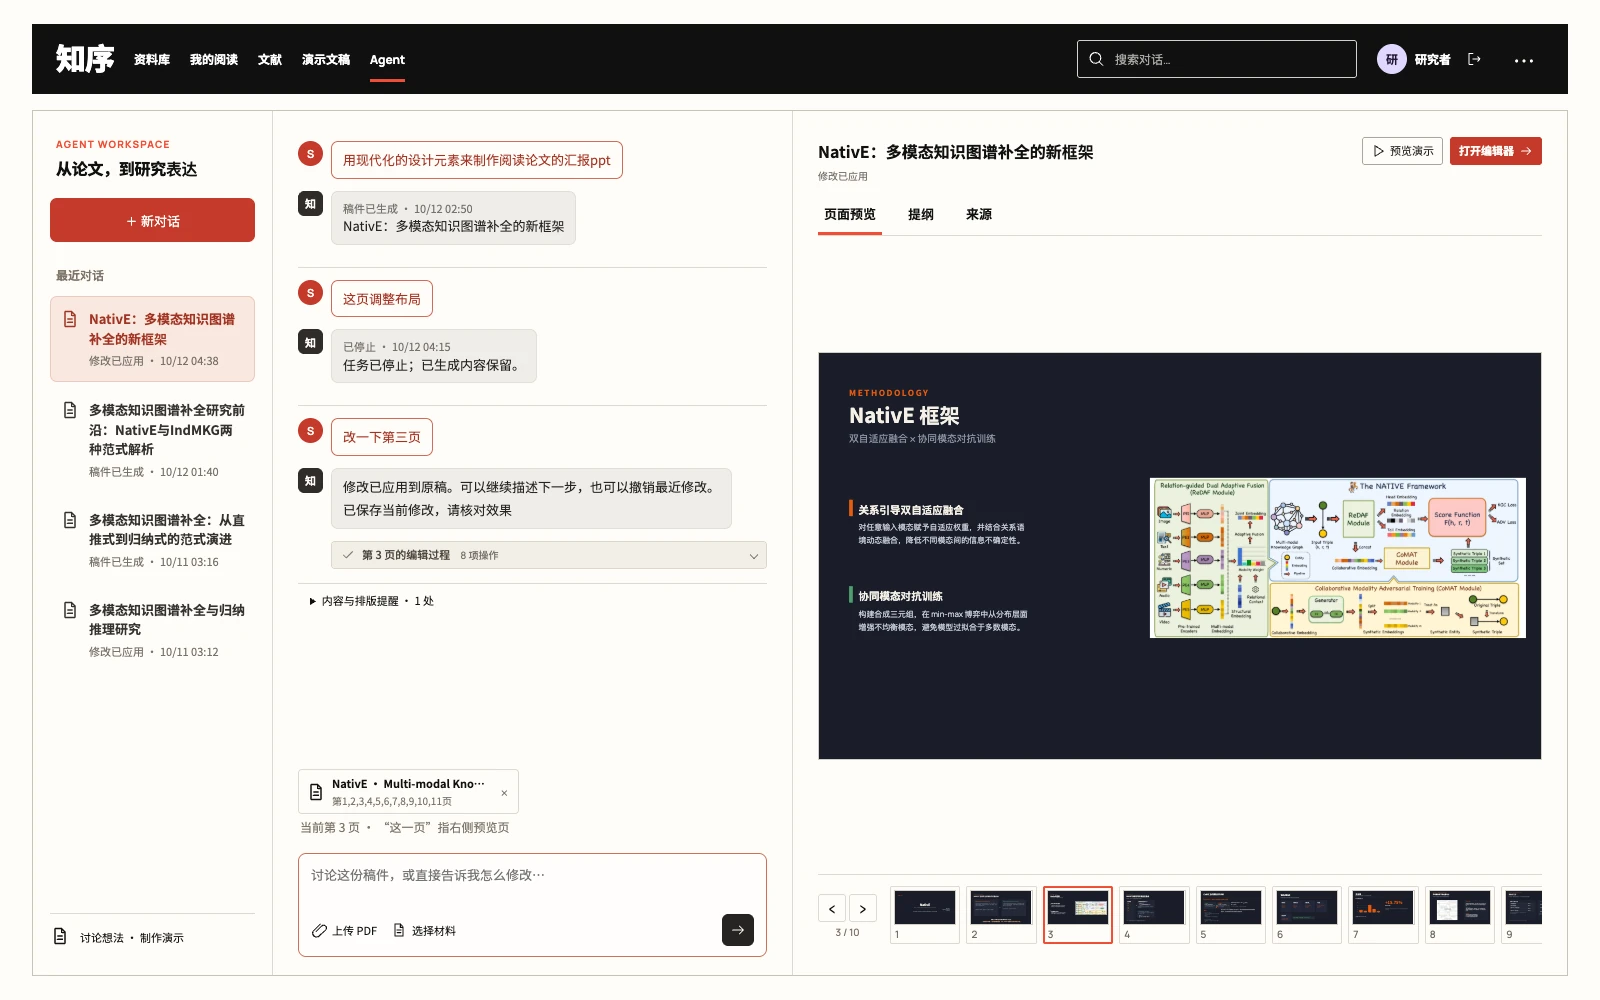Focus the message input box
Image resolution: width=1600 pixels, height=1000 pixels.
point(532,876)
